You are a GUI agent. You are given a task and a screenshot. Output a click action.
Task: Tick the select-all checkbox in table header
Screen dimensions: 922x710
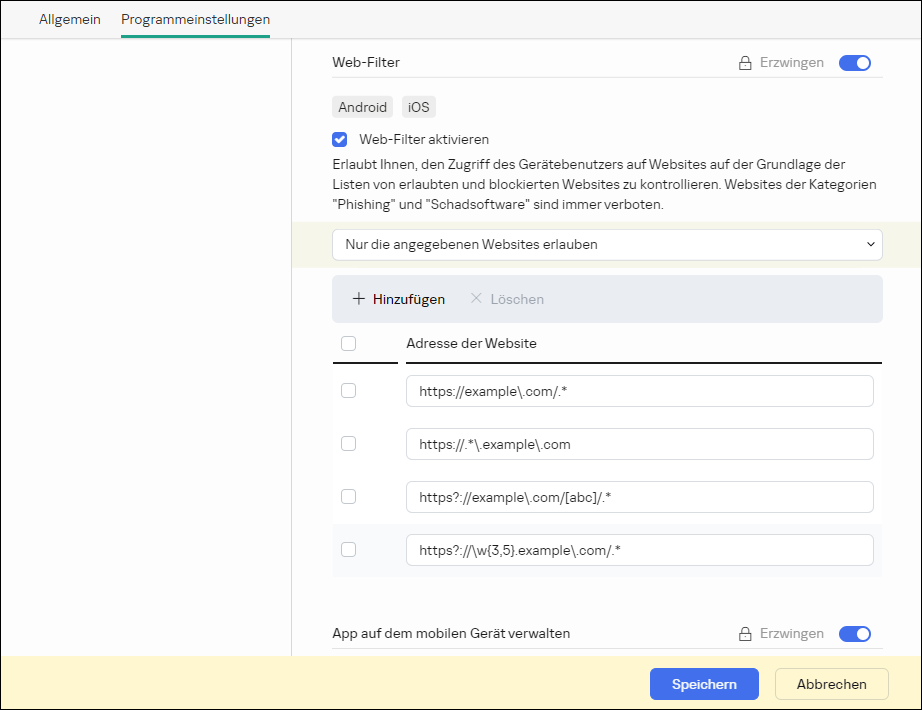(x=348, y=344)
